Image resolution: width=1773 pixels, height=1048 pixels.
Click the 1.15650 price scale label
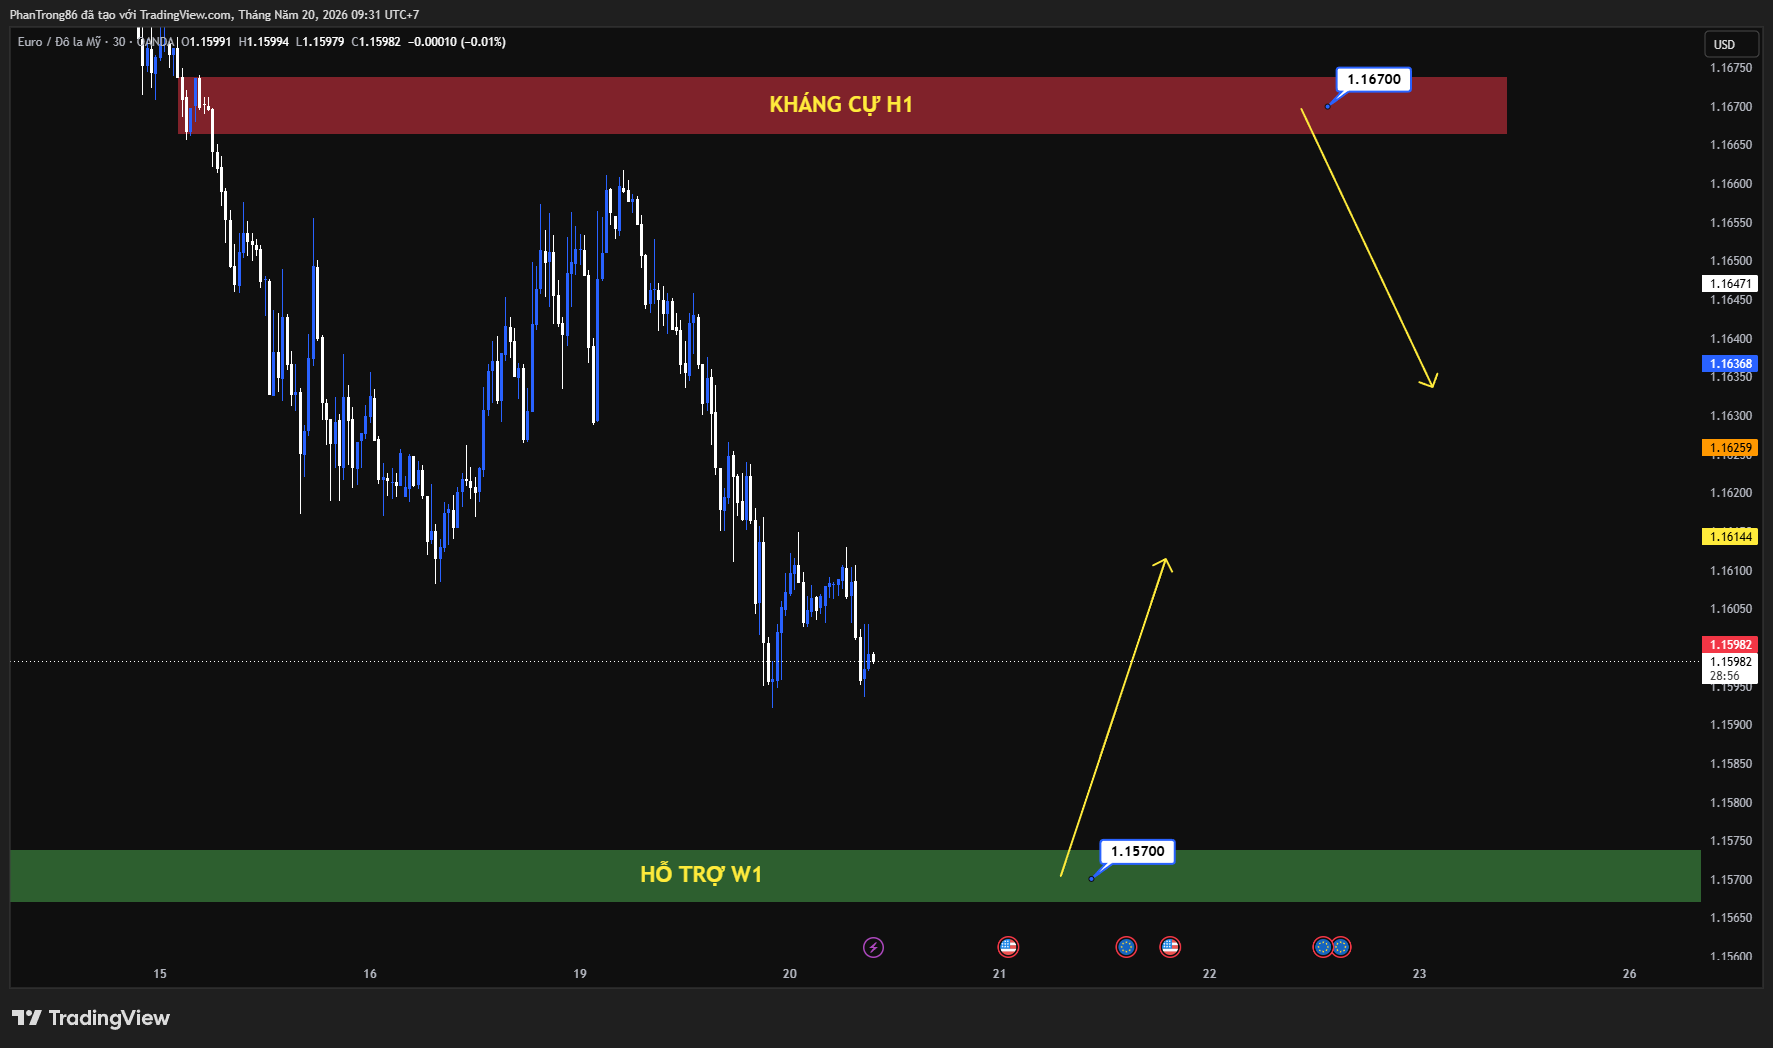click(x=1731, y=918)
